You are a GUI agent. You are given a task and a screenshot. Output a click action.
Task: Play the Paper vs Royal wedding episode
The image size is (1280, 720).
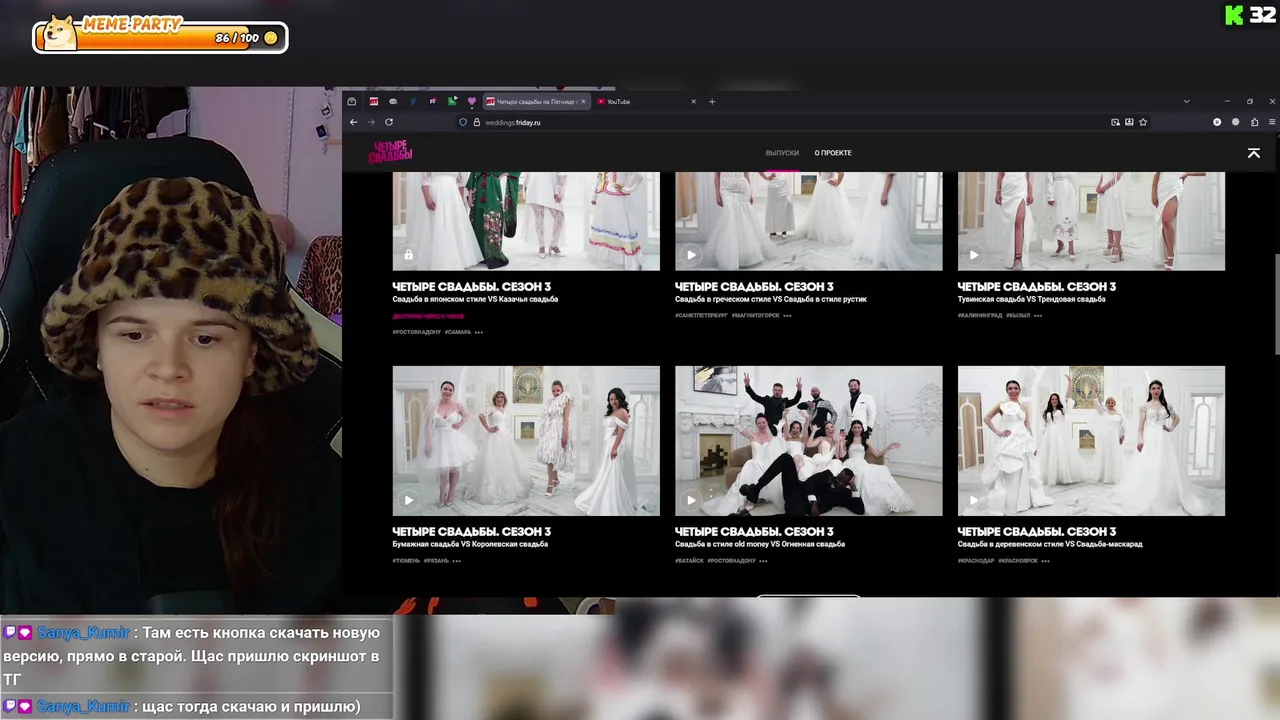(x=408, y=500)
